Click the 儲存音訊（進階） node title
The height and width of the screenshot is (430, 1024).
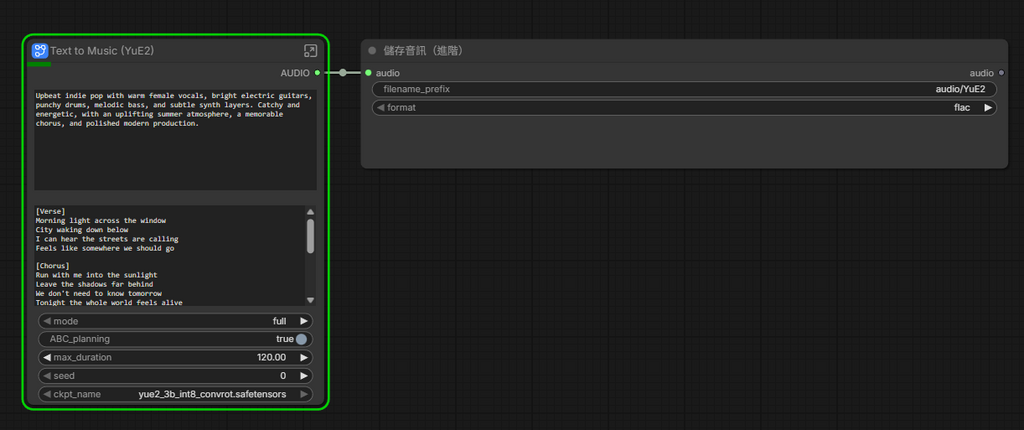(423, 50)
